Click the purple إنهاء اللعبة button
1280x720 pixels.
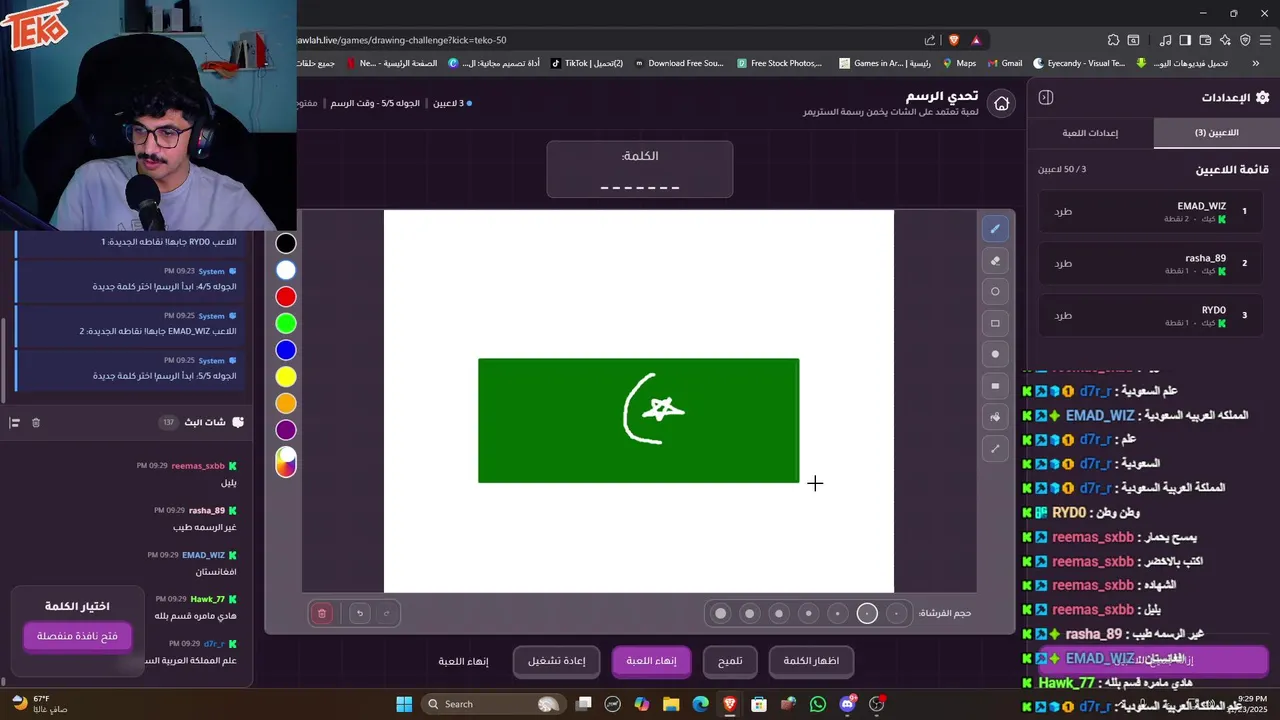pyautogui.click(x=651, y=661)
